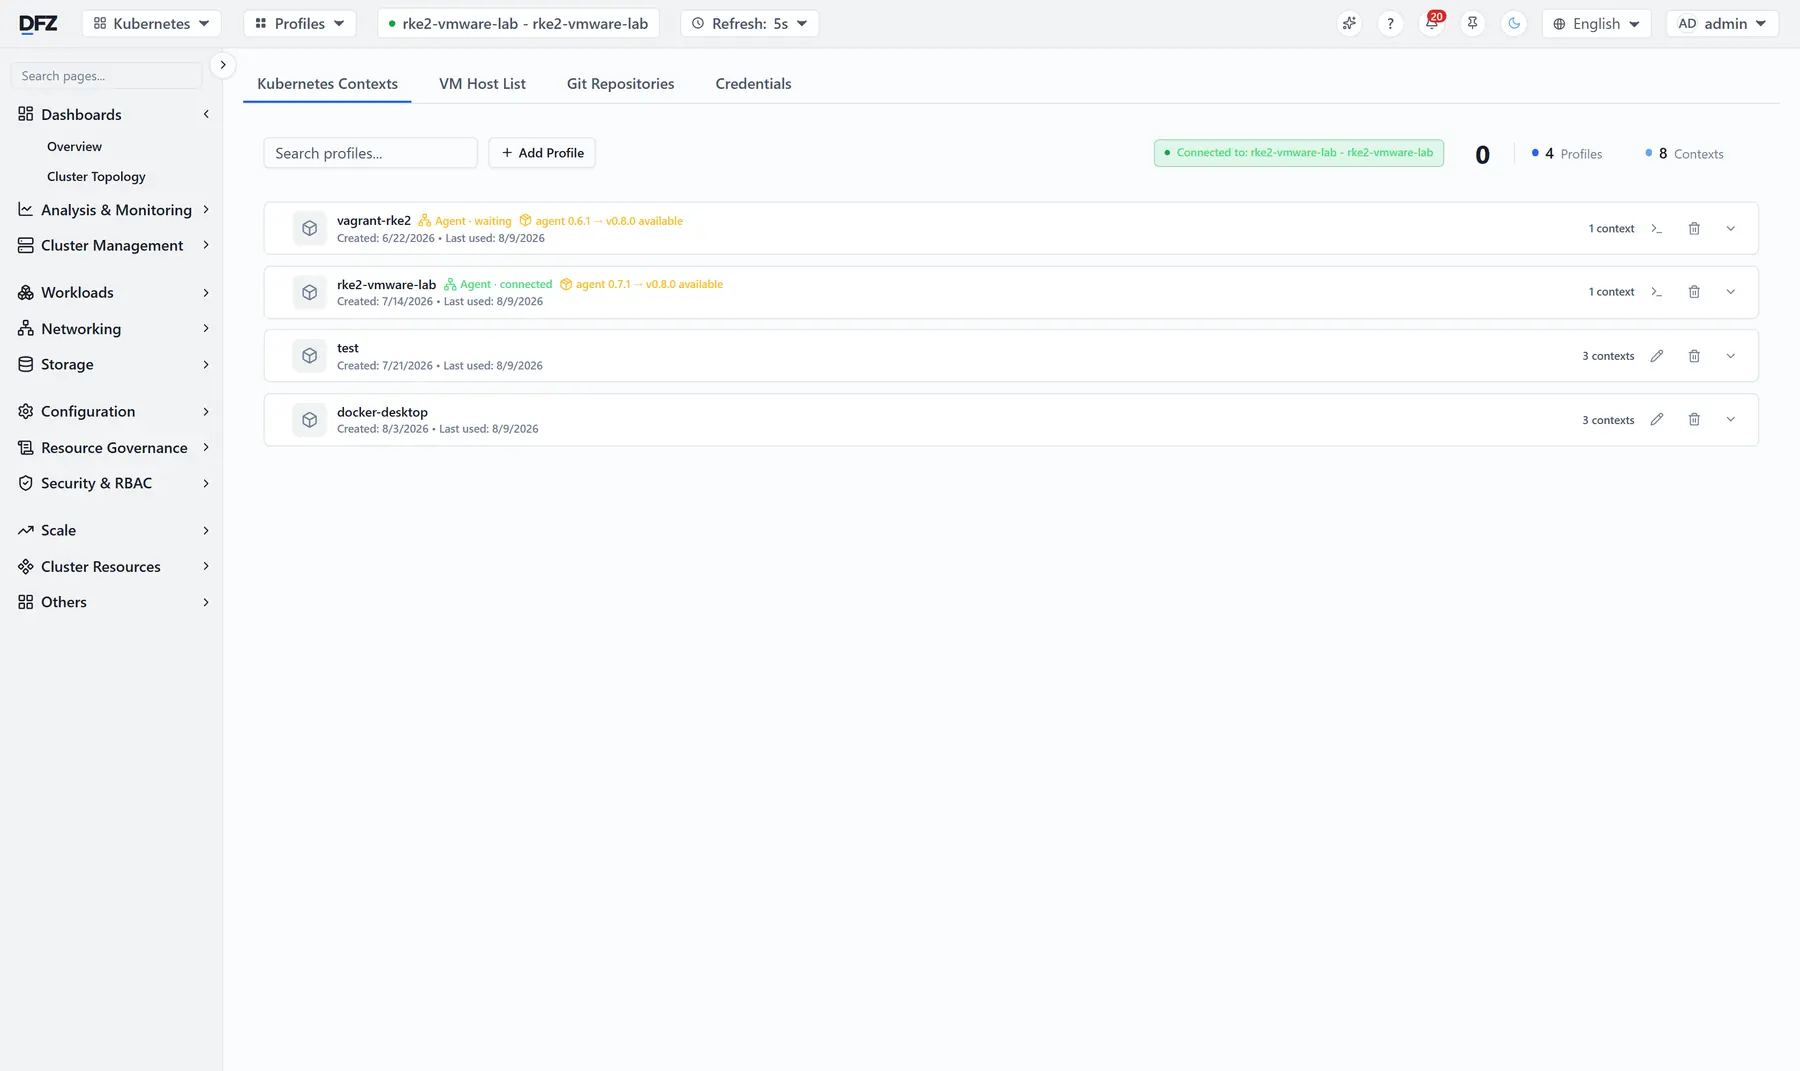Expand Analysis & Monitoring section
Image resolution: width=1800 pixels, height=1071 pixels.
tap(114, 210)
